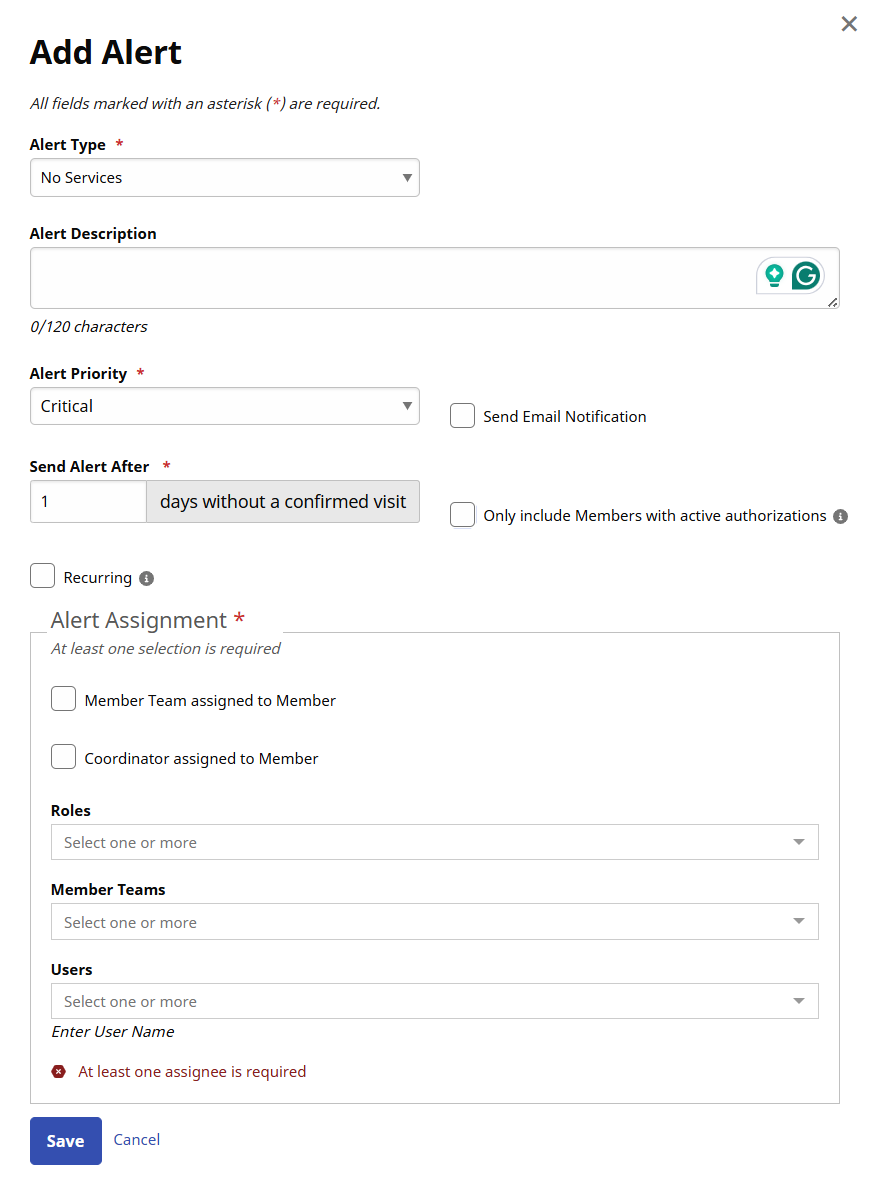
Task: Check Only include Members with active authorizations
Action: [462, 515]
